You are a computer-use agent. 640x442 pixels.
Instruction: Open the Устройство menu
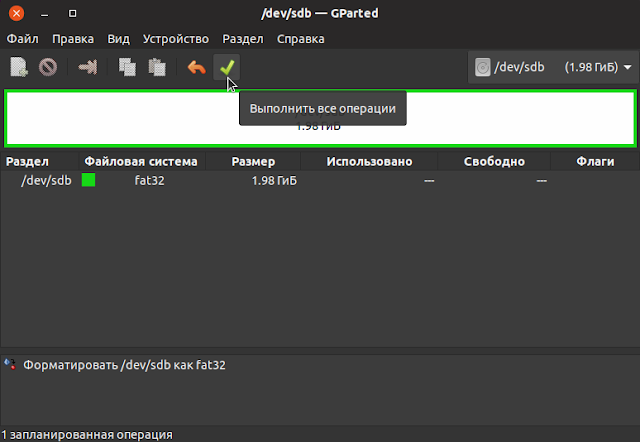[176, 39]
